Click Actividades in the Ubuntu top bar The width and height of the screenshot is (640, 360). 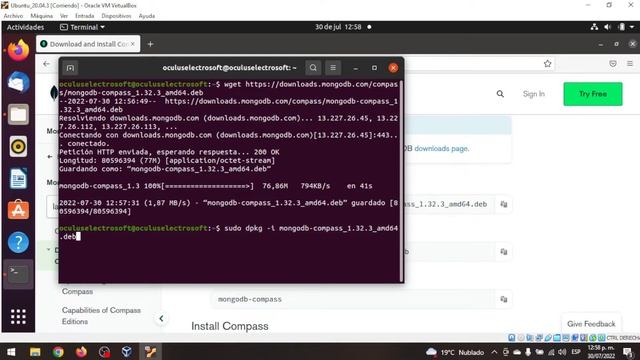[25, 27]
